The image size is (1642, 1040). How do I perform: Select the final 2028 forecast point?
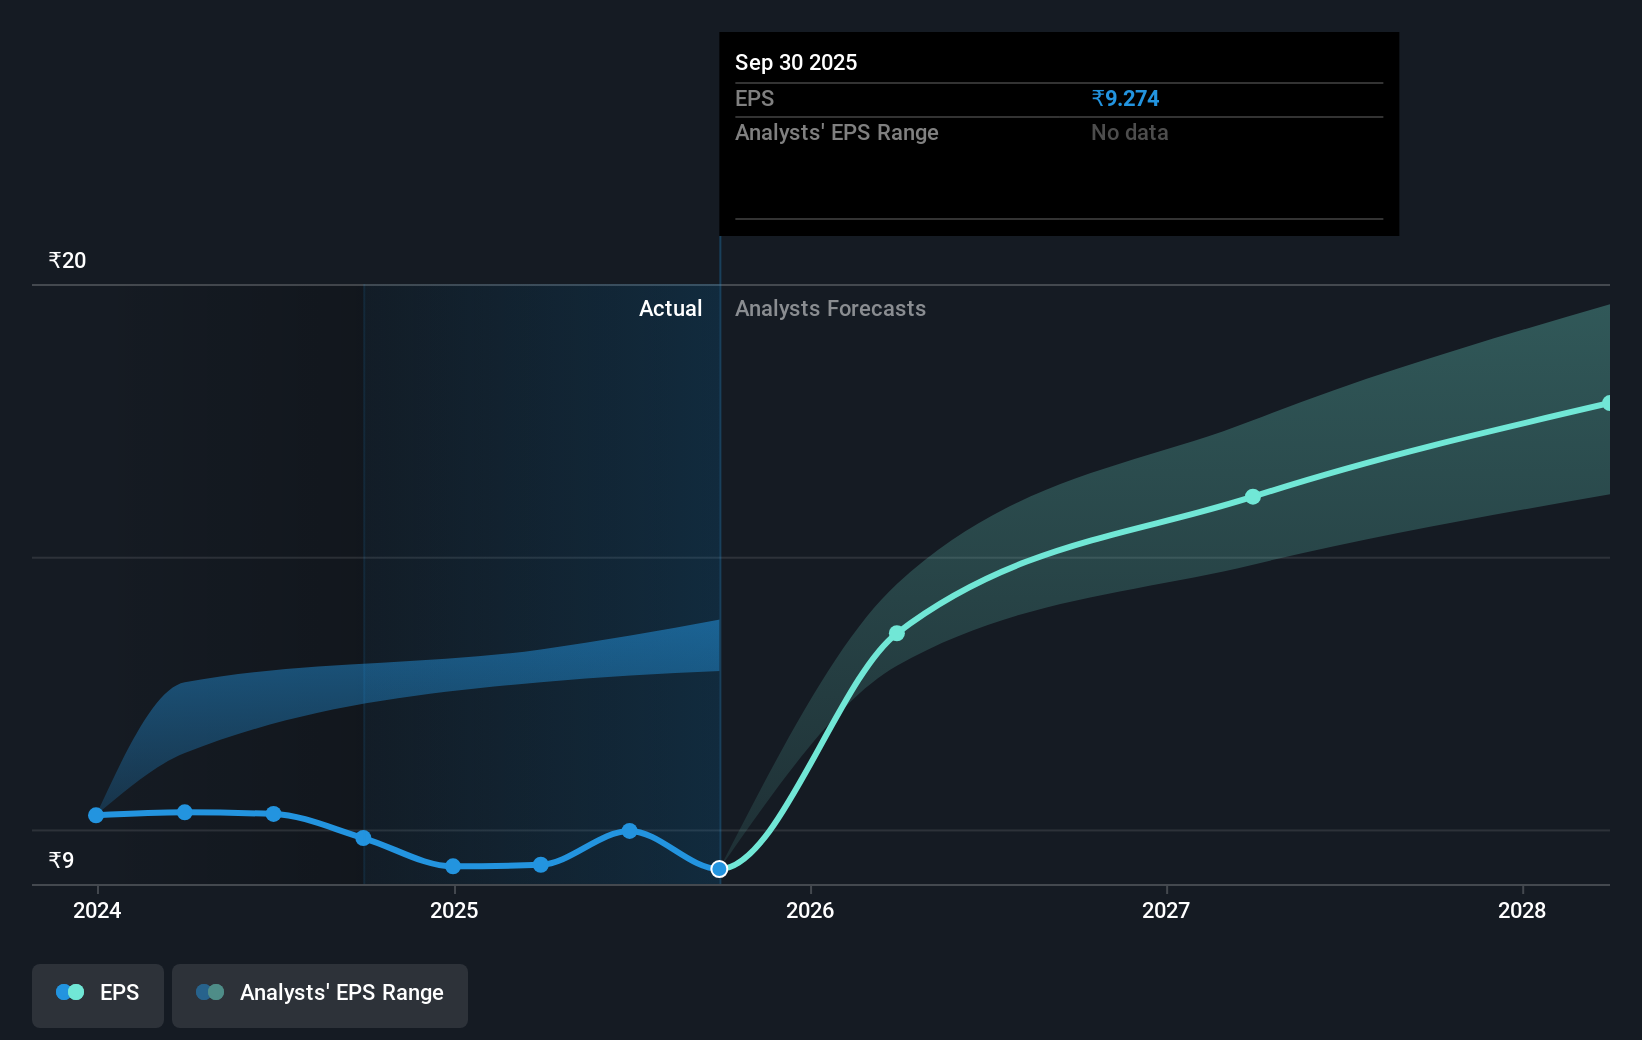pyautogui.click(x=1607, y=403)
